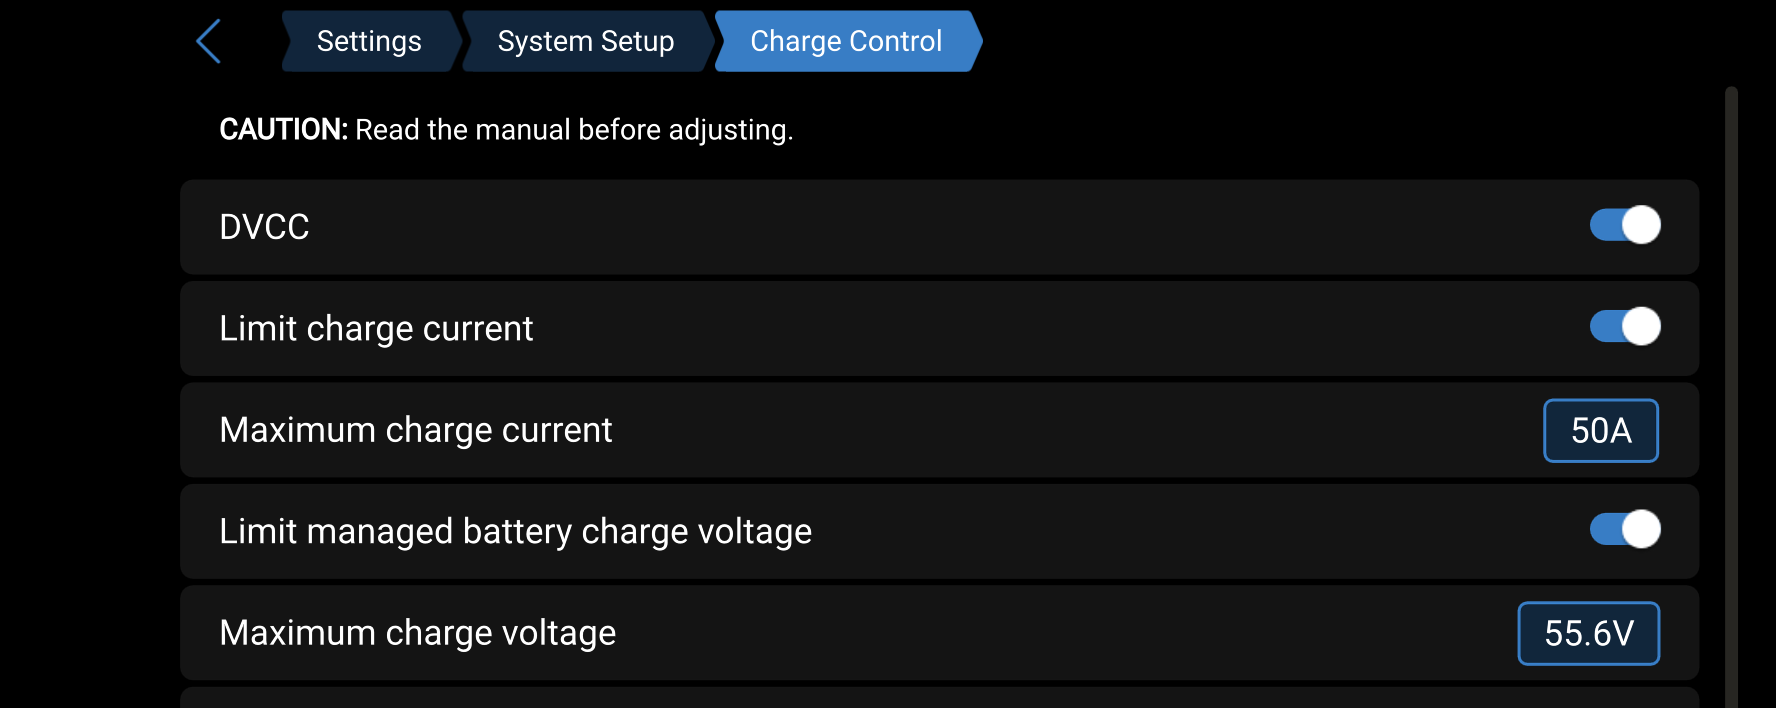This screenshot has height=708, width=1776.
Task: Click the bold CAUTION word
Action: (x=283, y=130)
